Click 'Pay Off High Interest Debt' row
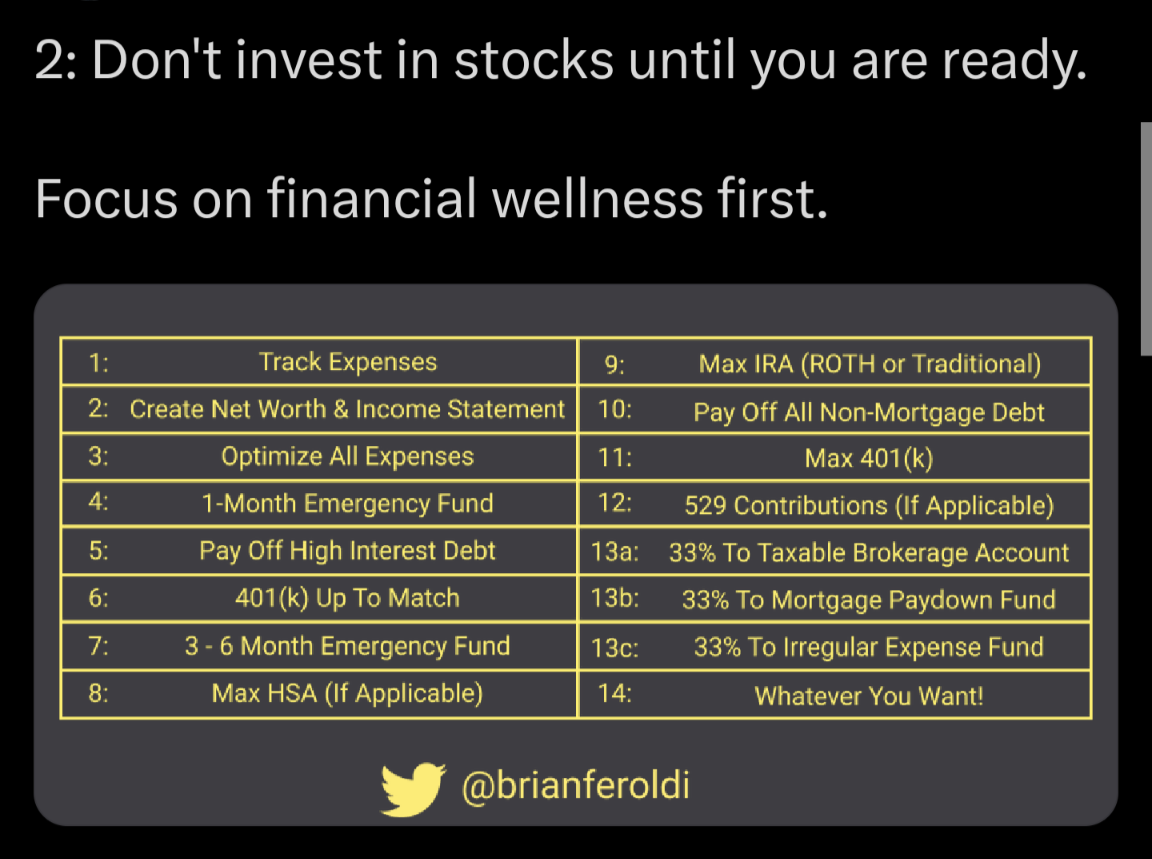 [x=347, y=551]
